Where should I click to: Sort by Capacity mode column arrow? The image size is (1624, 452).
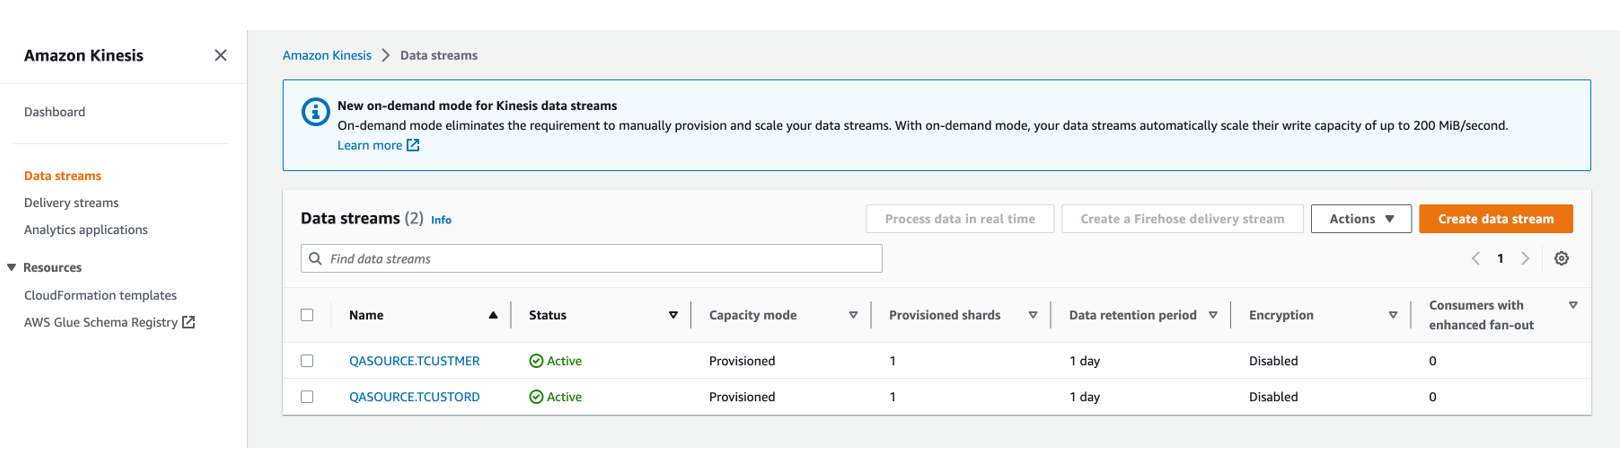pyautogui.click(x=854, y=316)
